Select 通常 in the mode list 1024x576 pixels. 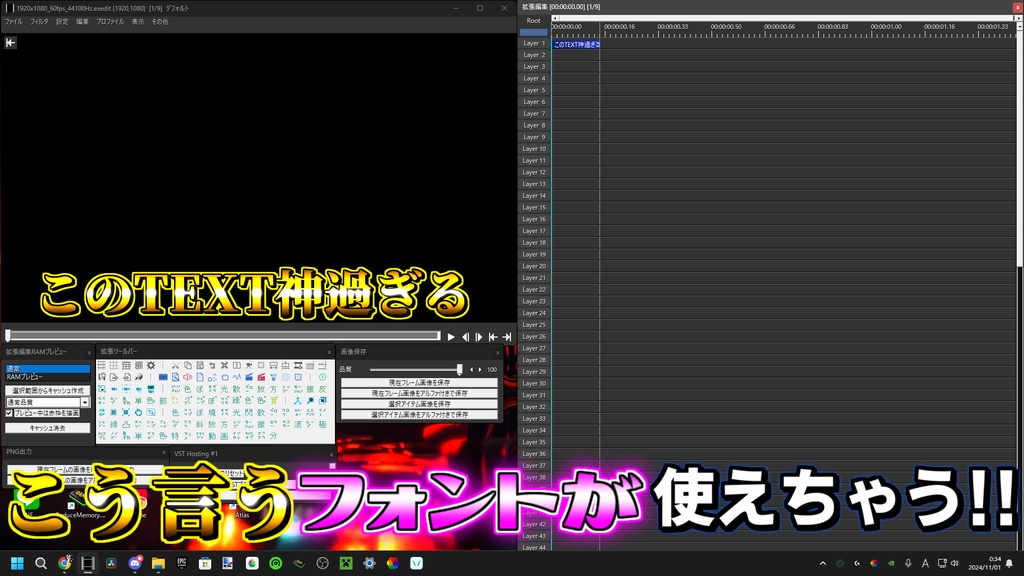point(48,369)
